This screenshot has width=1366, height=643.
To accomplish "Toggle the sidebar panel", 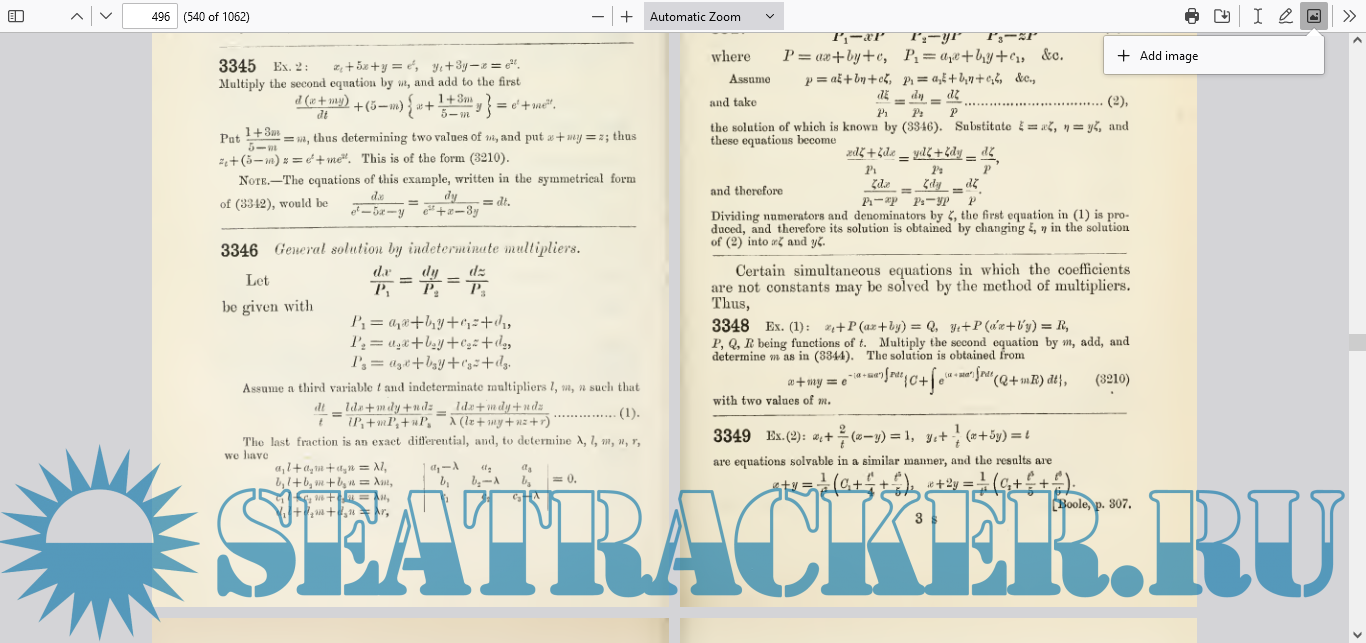I will click(x=17, y=16).
